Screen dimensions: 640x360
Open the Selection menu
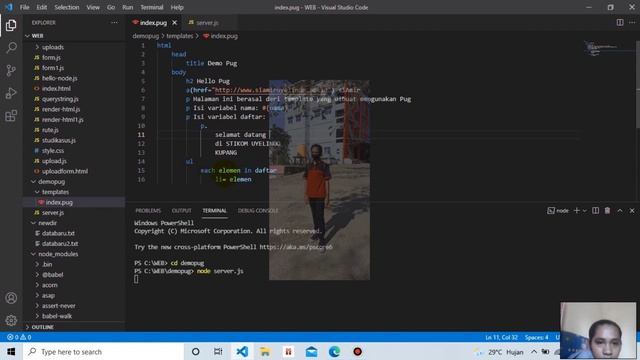(67, 7)
